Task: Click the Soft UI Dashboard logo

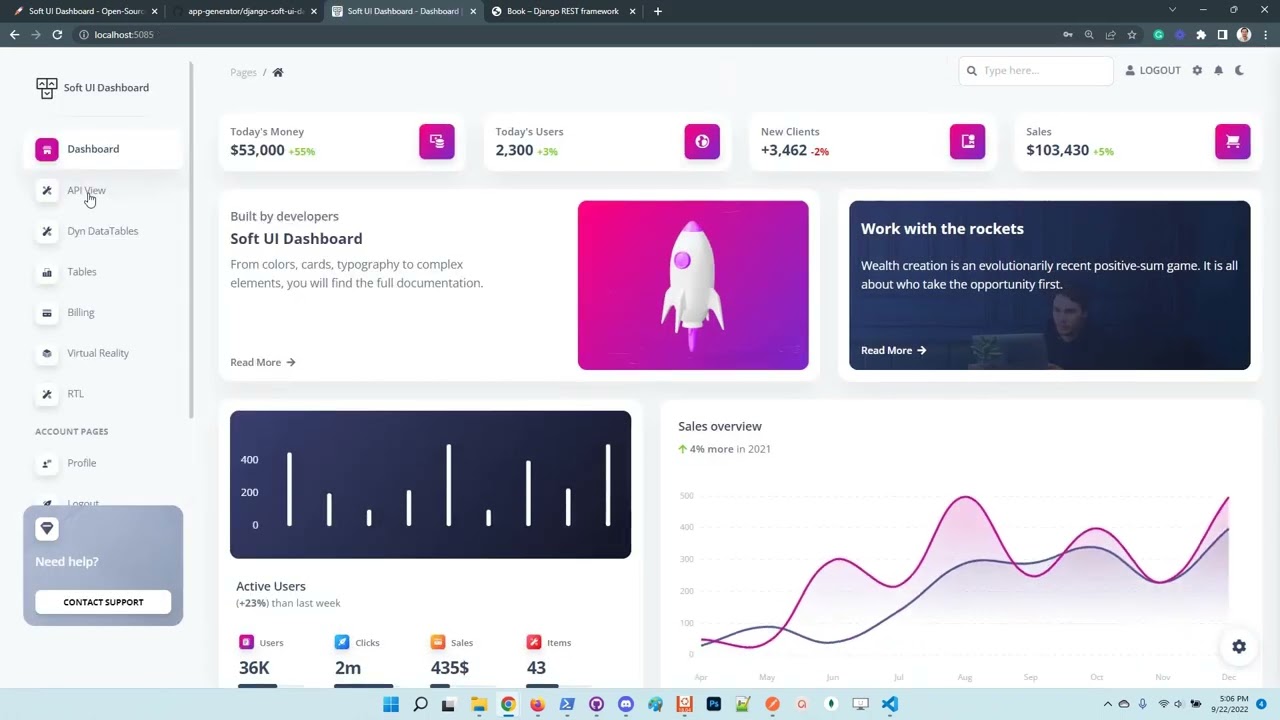Action: coord(92,88)
